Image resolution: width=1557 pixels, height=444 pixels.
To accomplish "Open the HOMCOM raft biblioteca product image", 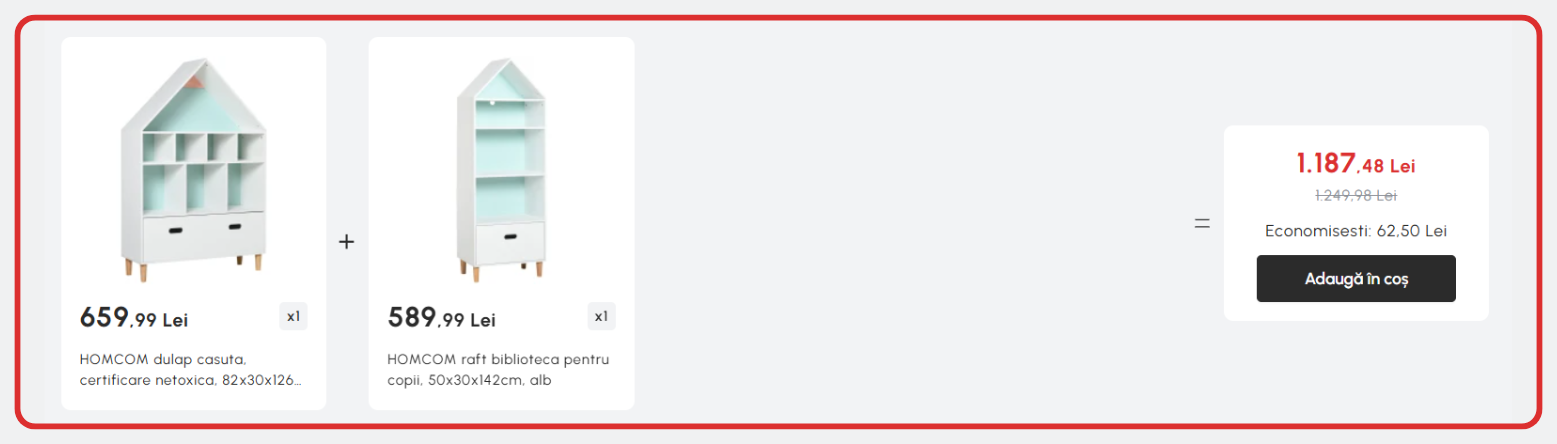I will tap(501, 170).
